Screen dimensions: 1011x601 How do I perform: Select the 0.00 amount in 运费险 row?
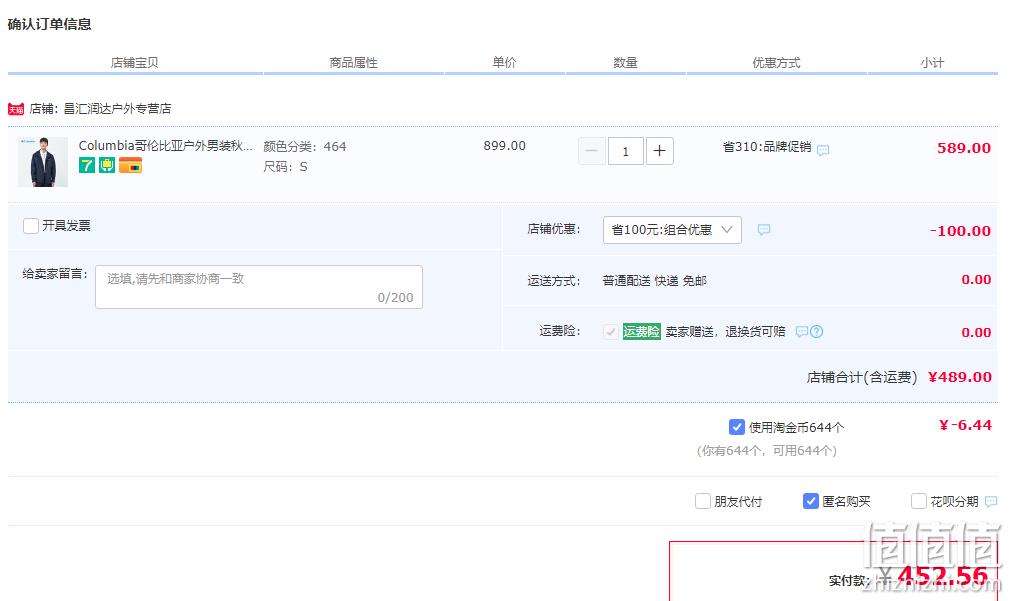(x=976, y=332)
